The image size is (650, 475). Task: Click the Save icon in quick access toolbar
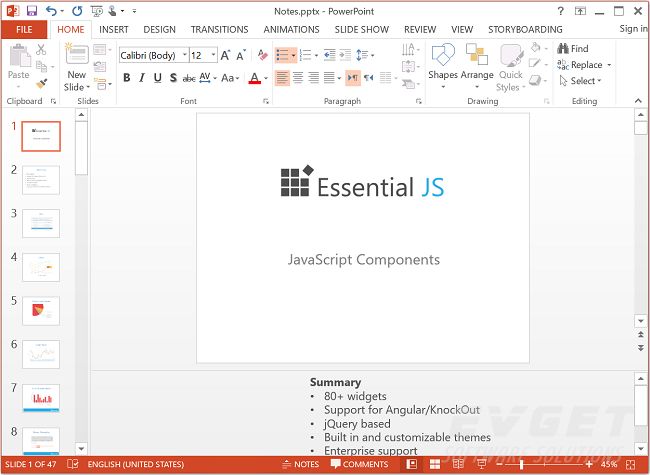pyautogui.click(x=32, y=11)
